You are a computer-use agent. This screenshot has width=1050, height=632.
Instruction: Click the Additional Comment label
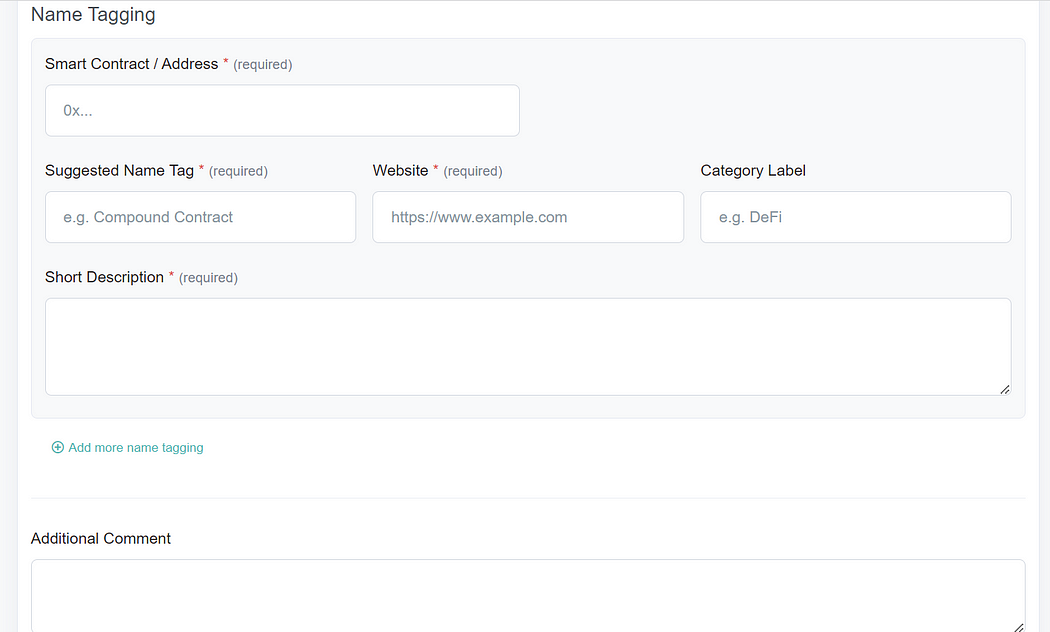[x=101, y=538]
